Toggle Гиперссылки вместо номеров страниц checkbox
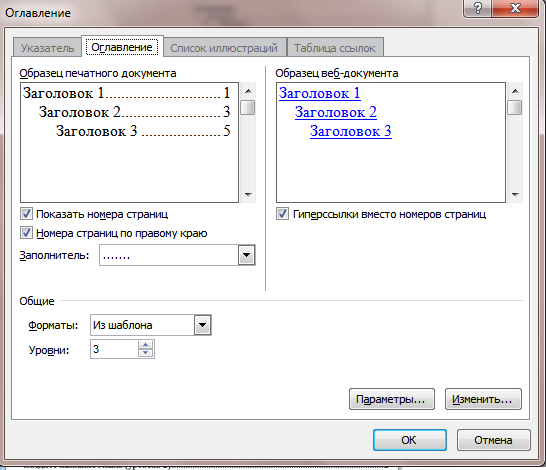 [282, 214]
